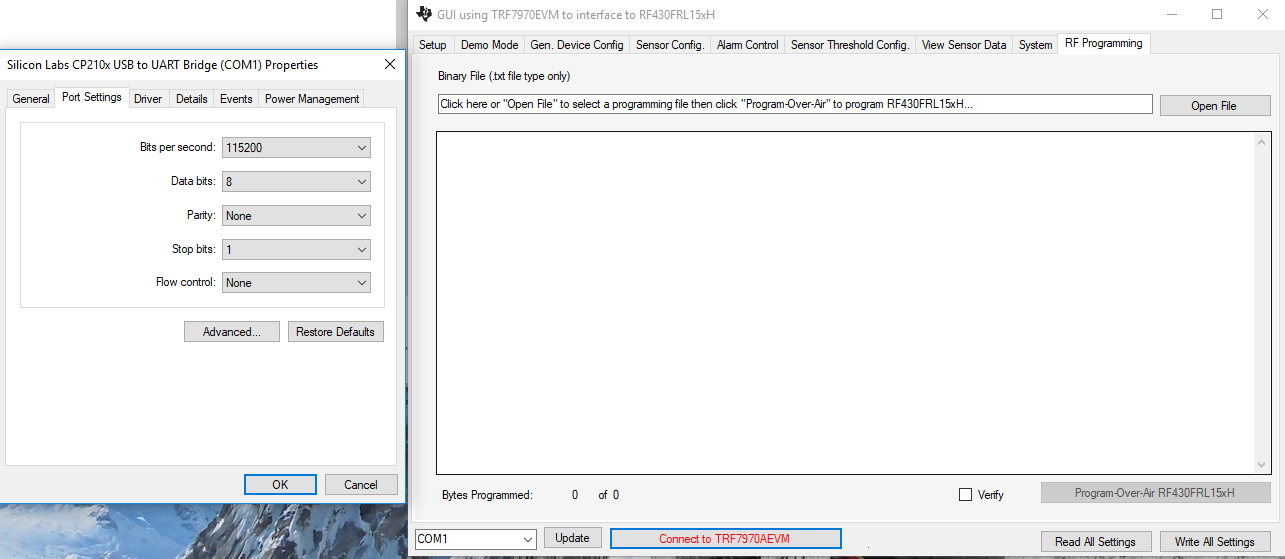Open the Flow control dropdown
Viewport: 1285px width, 559px height.
[x=296, y=283]
